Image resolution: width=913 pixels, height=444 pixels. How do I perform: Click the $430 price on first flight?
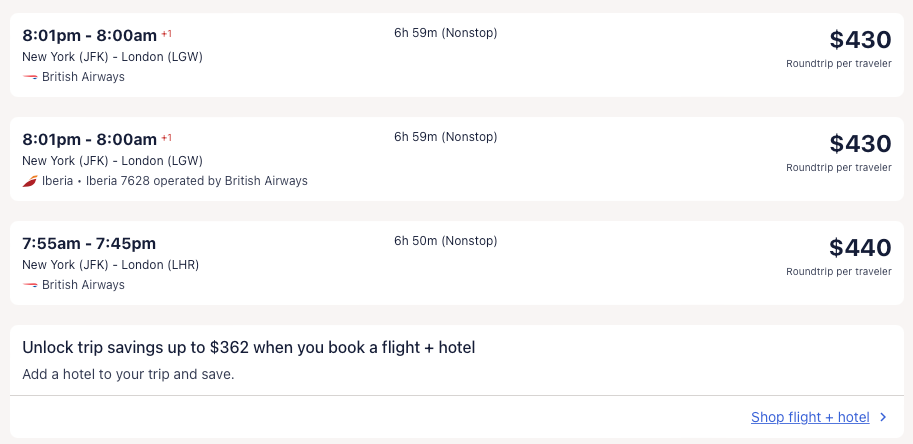coord(859,40)
